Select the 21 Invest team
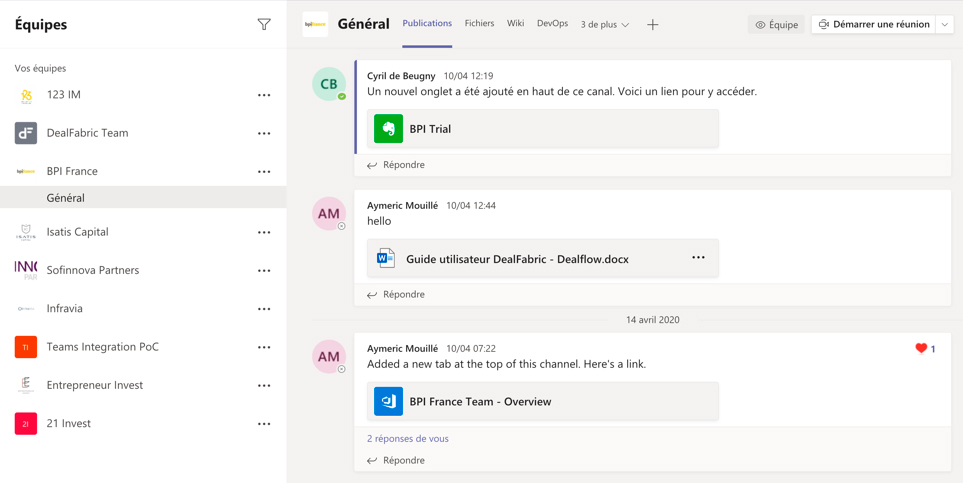963x483 pixels. coord(69,423)
